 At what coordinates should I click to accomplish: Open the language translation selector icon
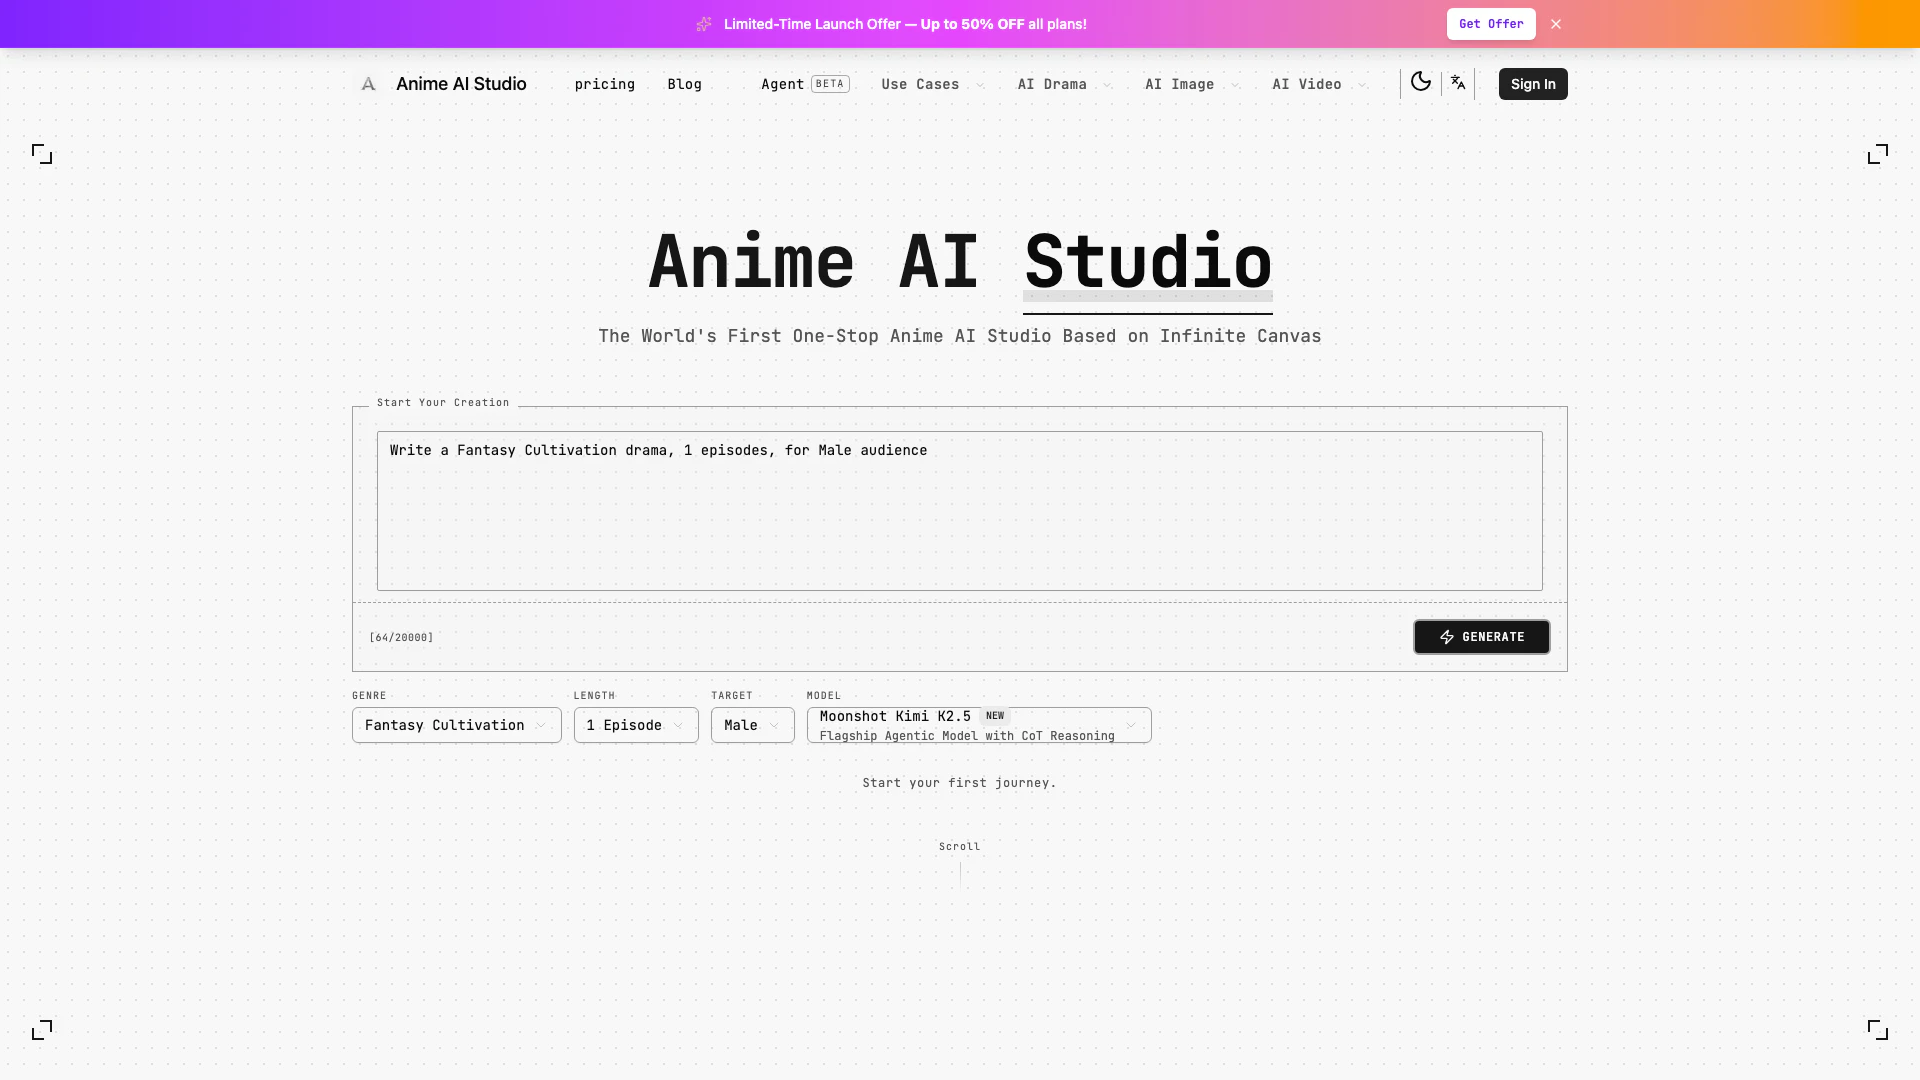point(1458,83)
